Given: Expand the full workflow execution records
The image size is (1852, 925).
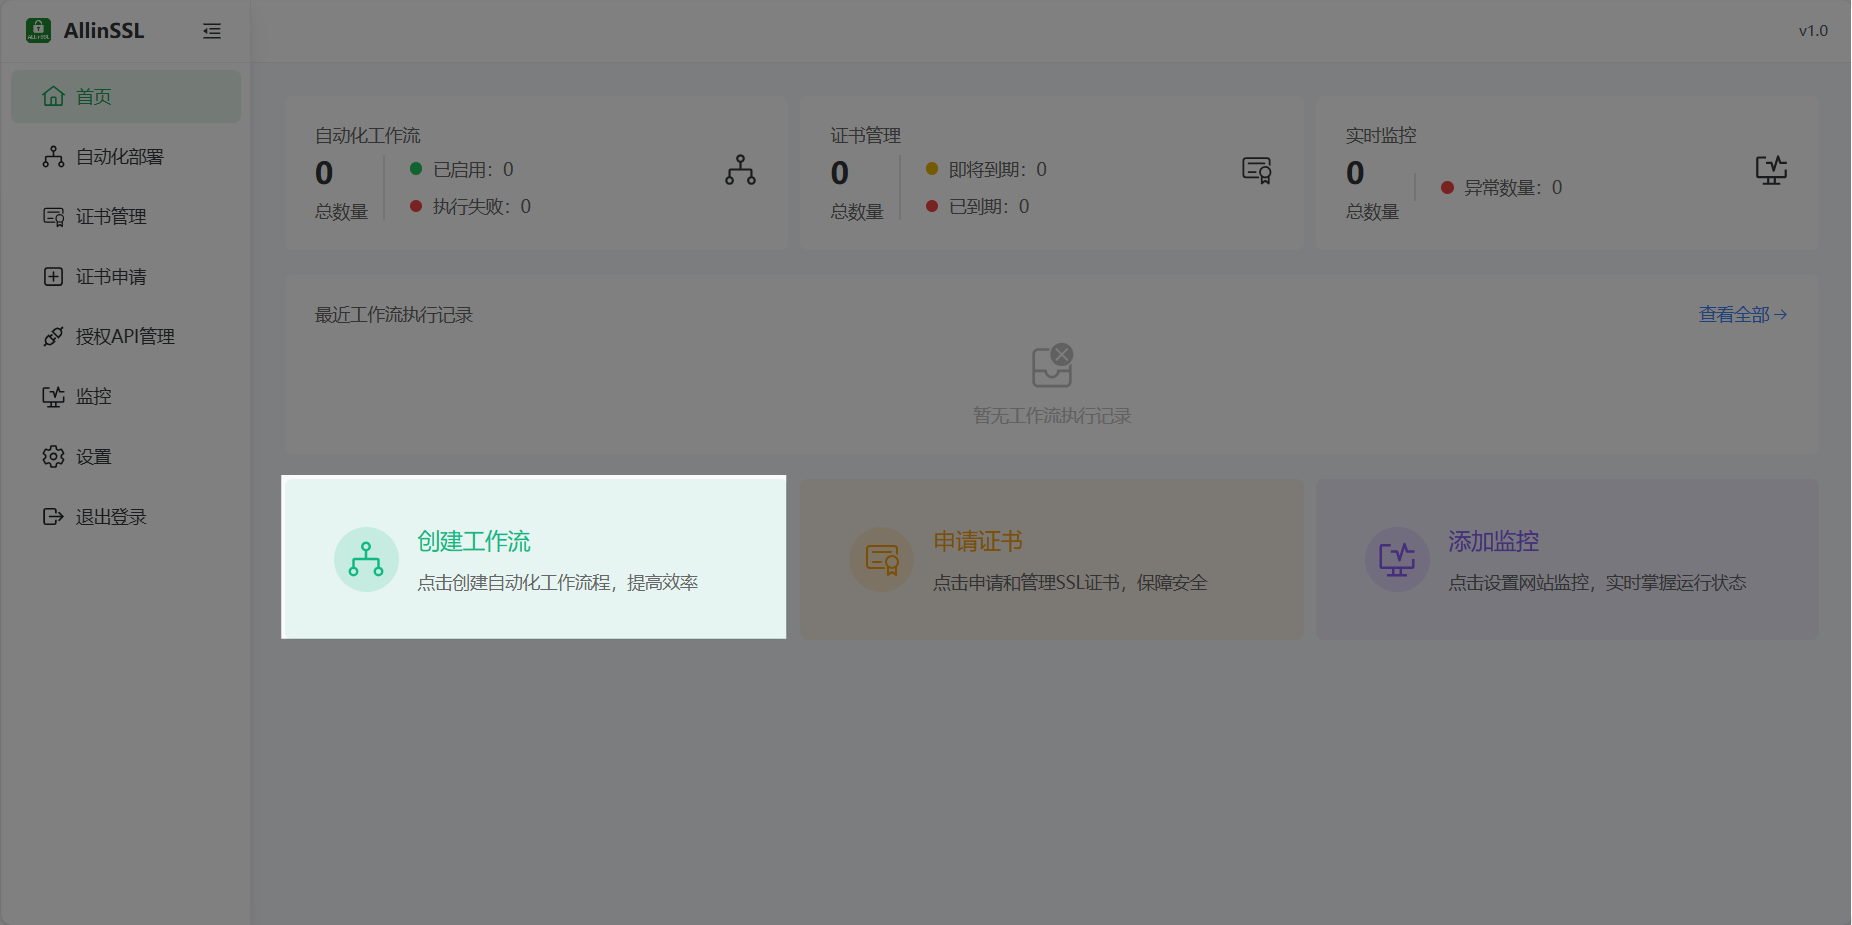Looking at the screenshot, I should tap(1741, 314).
